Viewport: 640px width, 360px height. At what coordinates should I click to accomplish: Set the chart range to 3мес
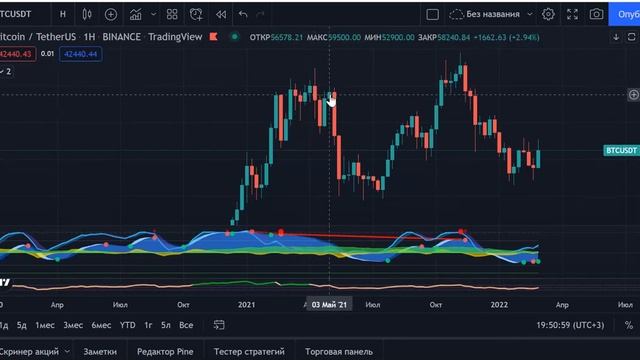pyautogui.click(x=73, y=325)
